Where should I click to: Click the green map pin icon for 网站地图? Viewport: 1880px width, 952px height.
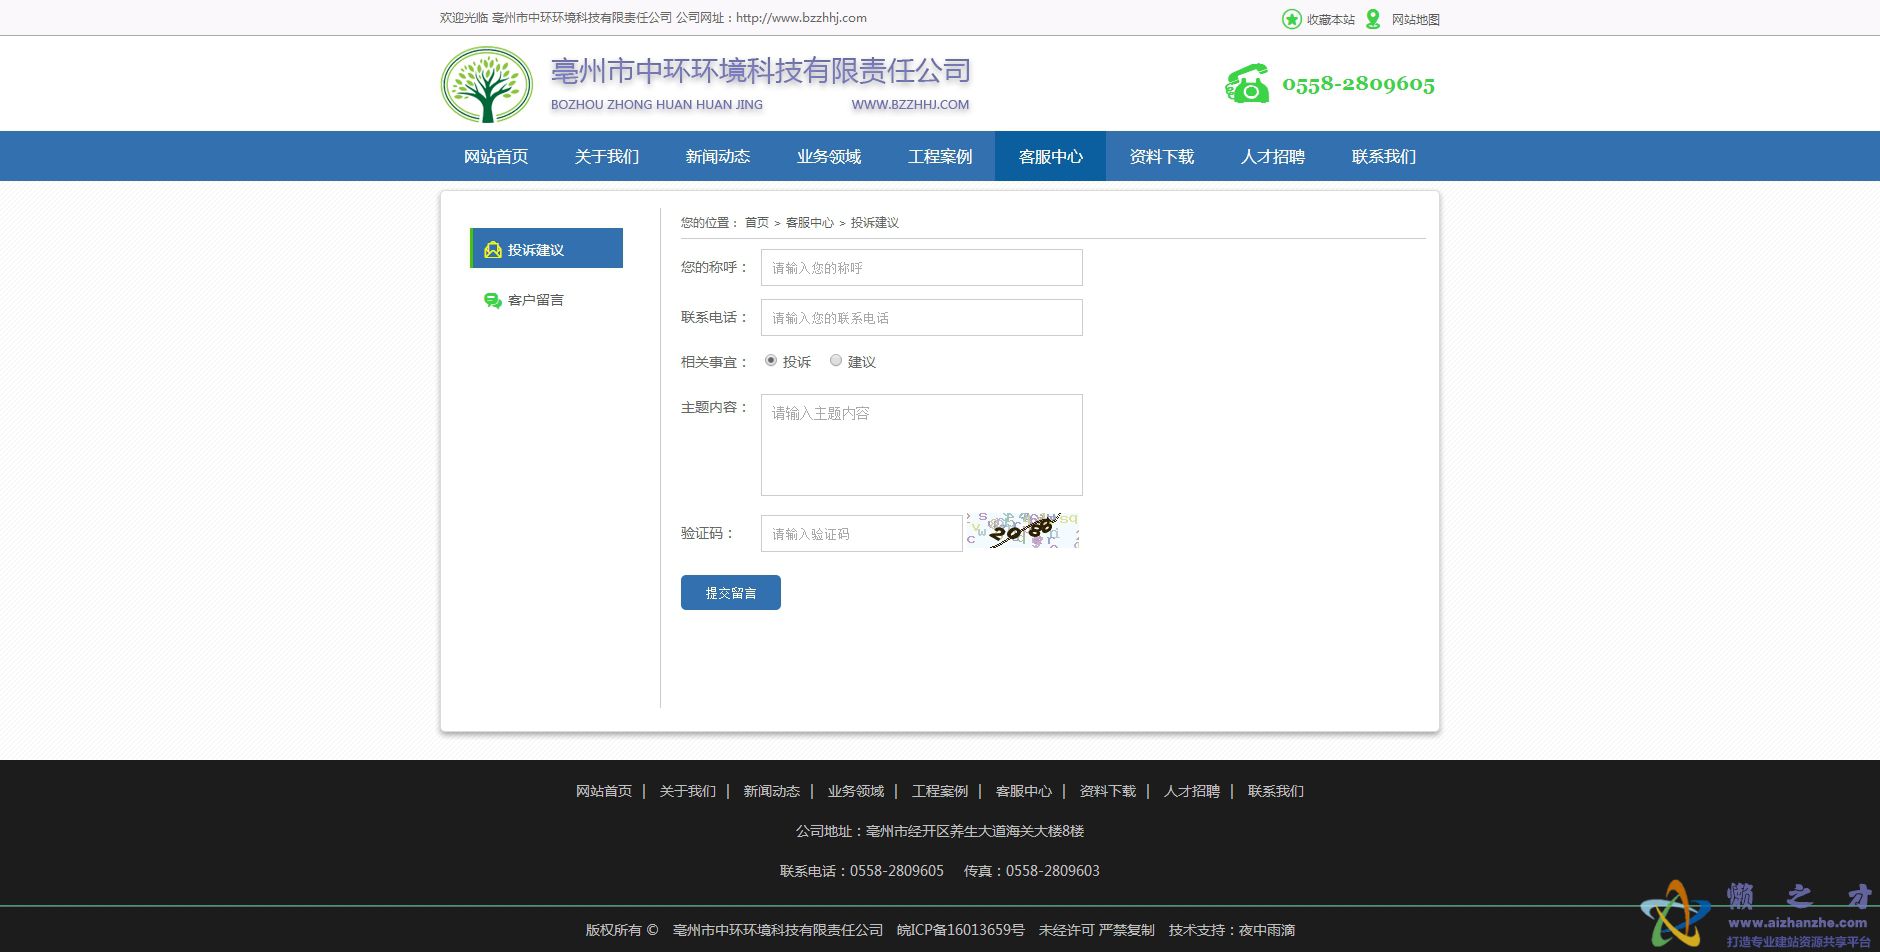pyautogui.click(x=1373, y=19)
